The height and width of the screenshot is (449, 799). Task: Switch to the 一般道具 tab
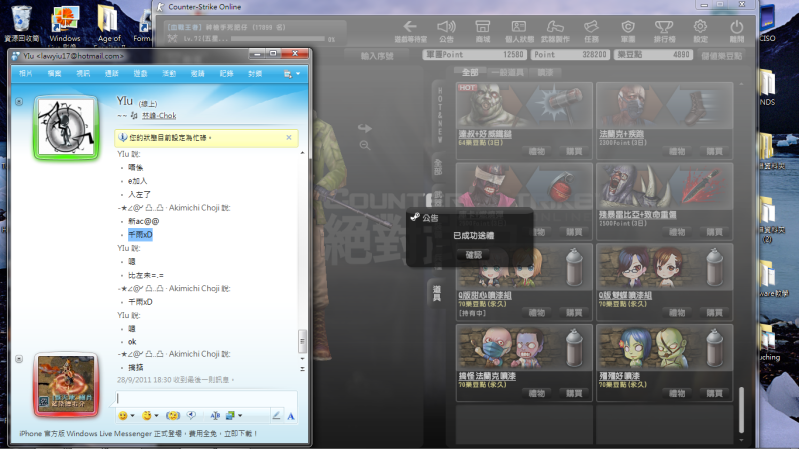(x=507, y=72)
